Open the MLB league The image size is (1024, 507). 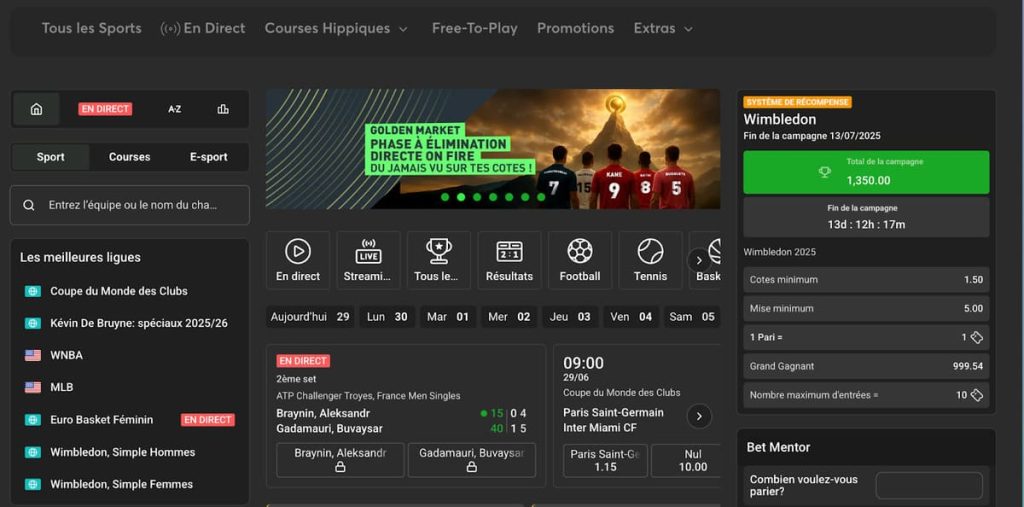(62, 387)
